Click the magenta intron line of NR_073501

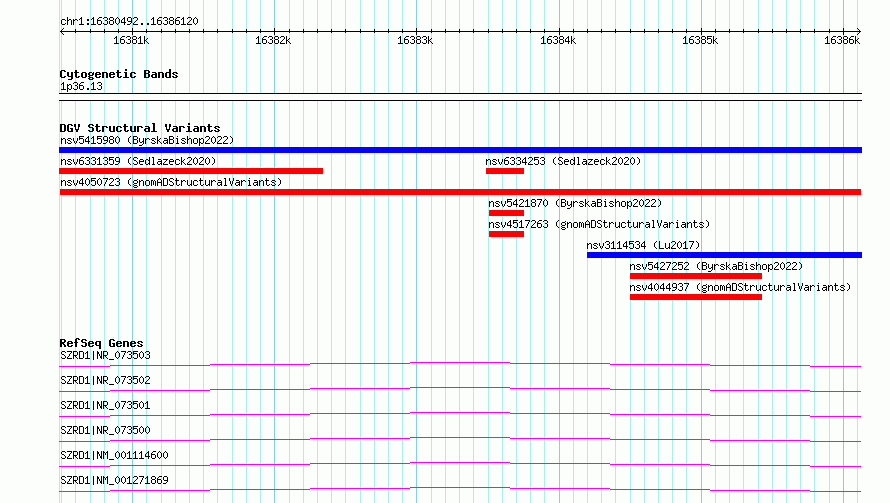click(460, 413)
